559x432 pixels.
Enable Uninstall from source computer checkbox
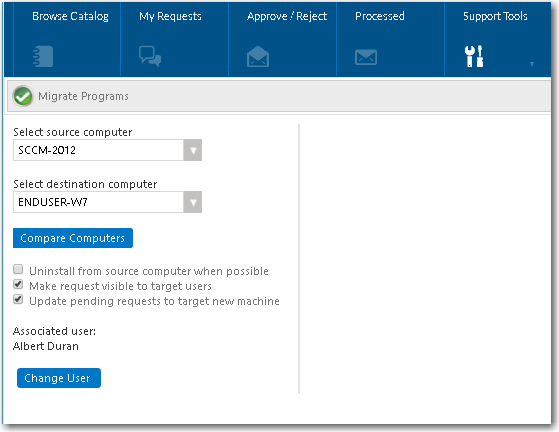click(18, 269)
